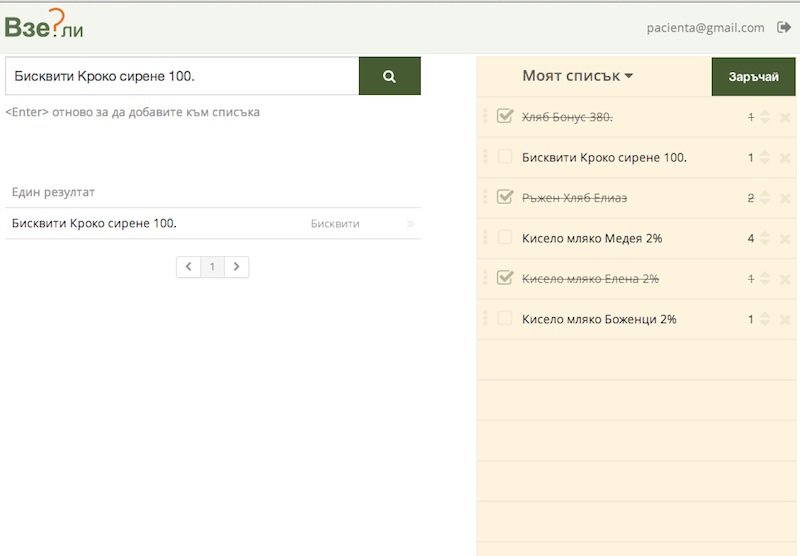
Task: Focus the product search input field
Action: click(x=182, y=76)
